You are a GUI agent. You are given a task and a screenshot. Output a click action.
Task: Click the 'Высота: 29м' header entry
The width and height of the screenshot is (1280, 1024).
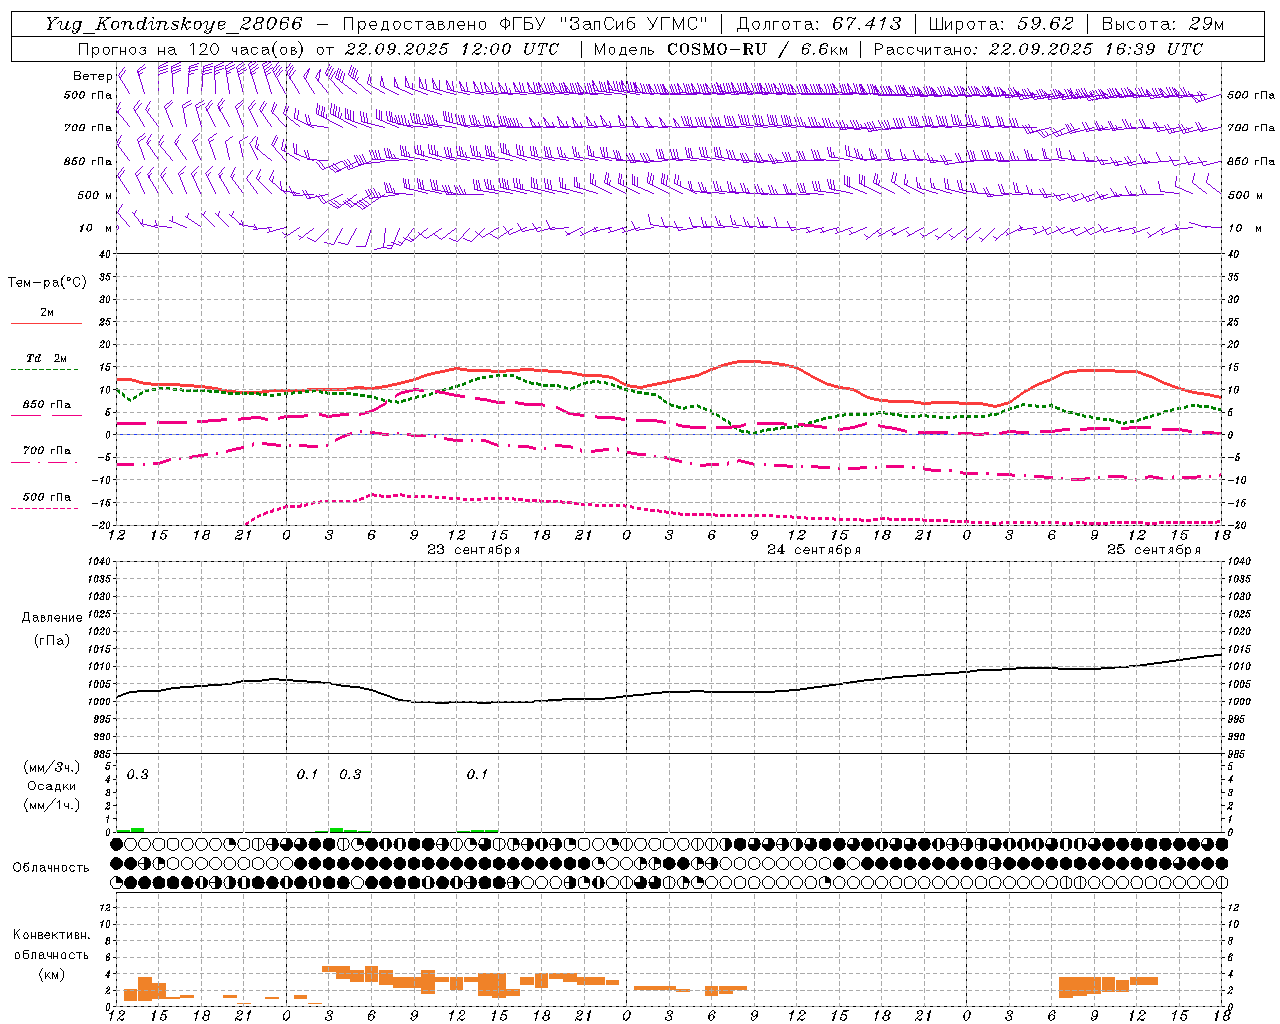(x=1162, y=24)
